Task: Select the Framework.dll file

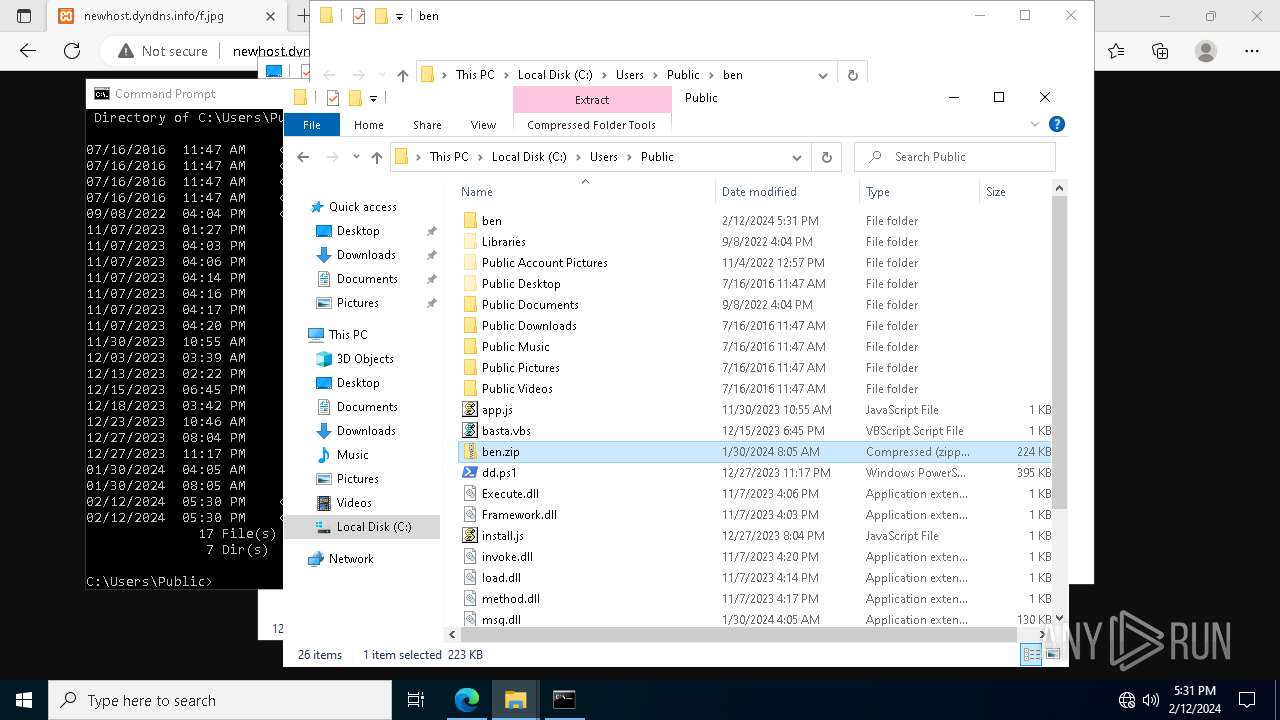Action: (519, 515)
